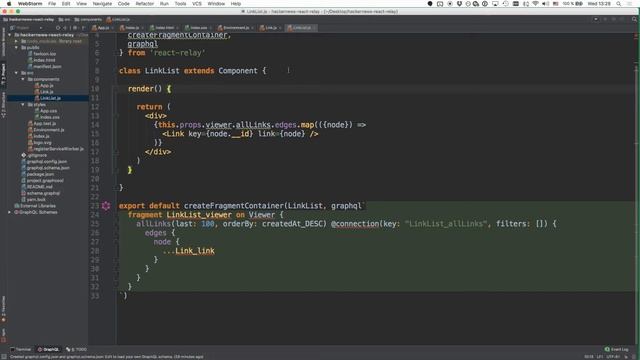Image resolution: width=640 pixels, height=360 pixels.
Task: Open the VCS menu
Action: (x=197, y=4)
